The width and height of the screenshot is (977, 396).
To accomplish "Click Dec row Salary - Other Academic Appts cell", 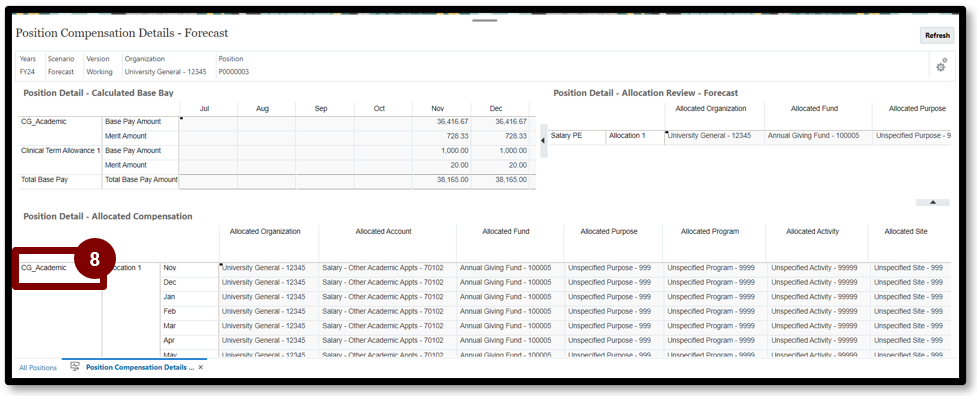I will 387,283.
